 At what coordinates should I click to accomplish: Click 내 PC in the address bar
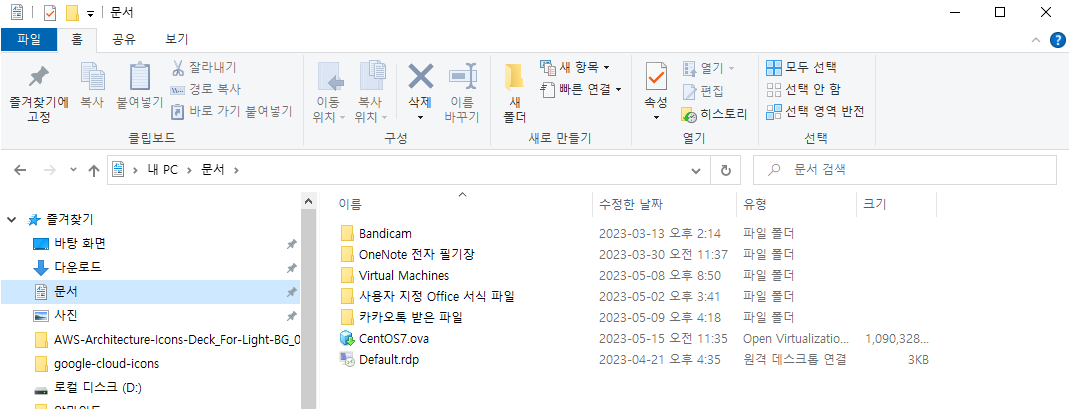[162, 170]
